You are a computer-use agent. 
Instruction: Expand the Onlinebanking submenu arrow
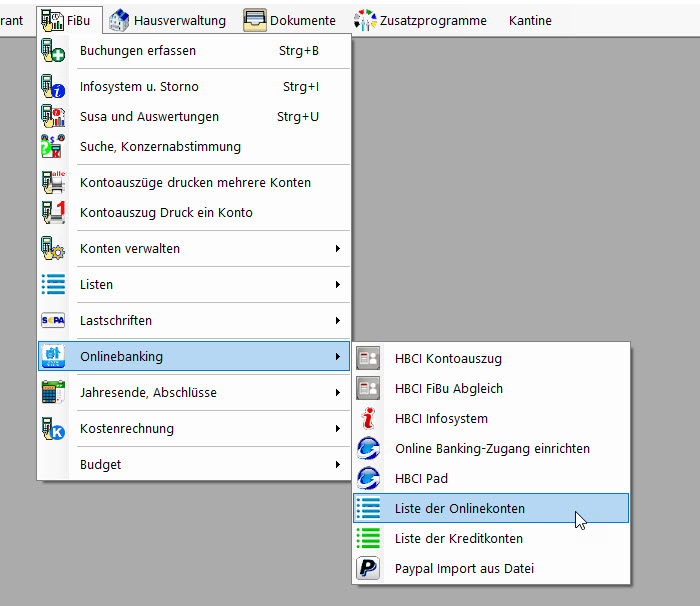click(x=338, y=356)
